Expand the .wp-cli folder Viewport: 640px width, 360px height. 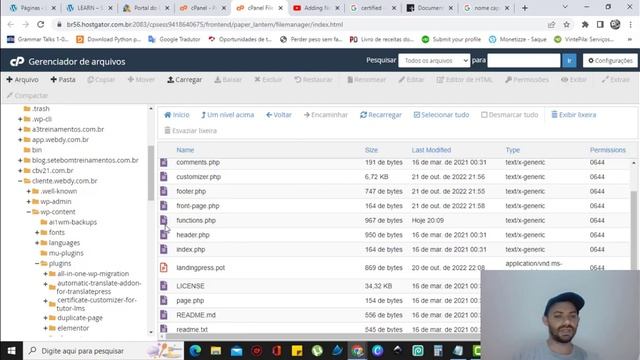point(20,119)
